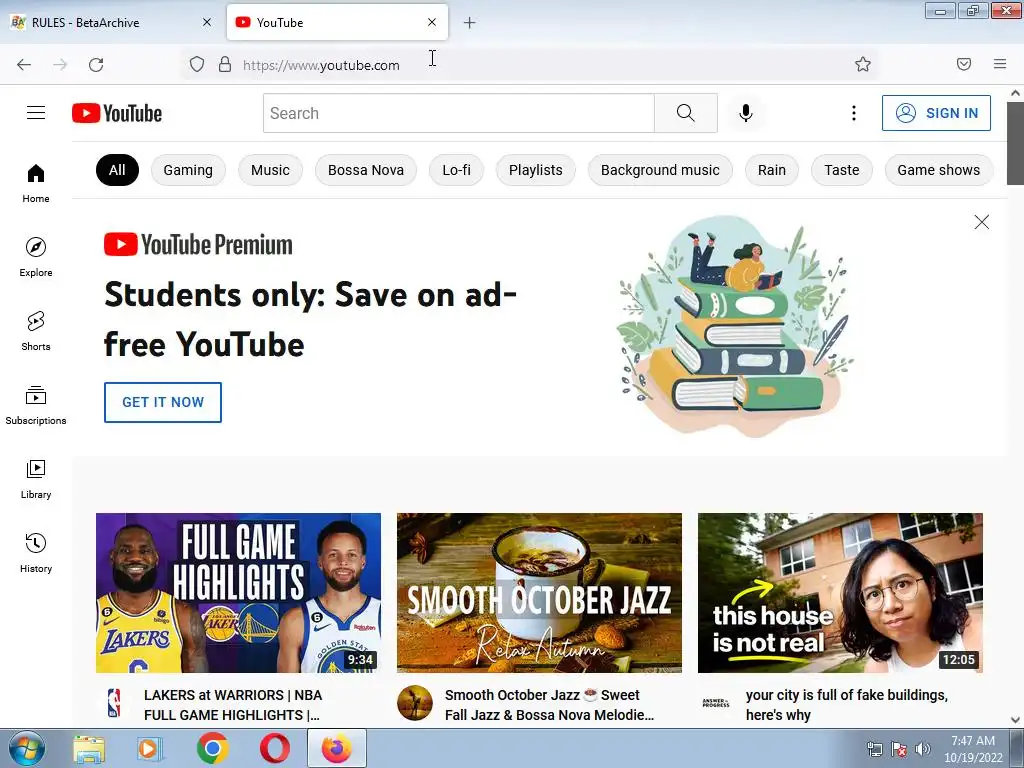Open Explore in sidebar

pyautogui.click(x=36, y=257)
